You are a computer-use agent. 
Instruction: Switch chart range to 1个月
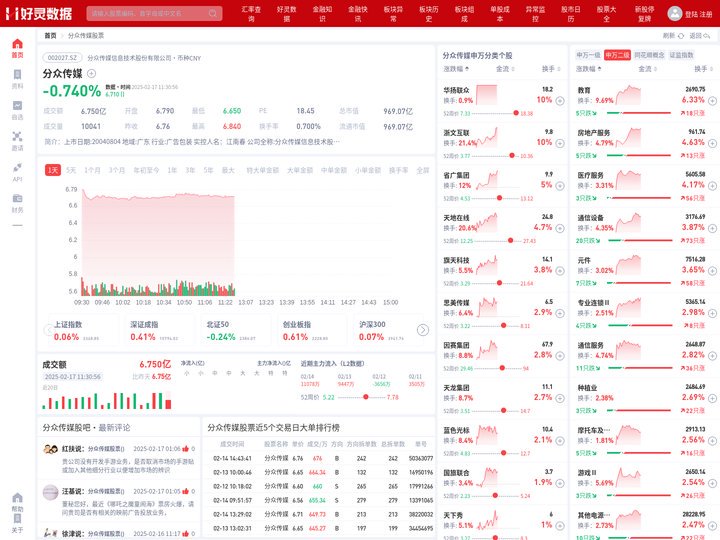pyautogui.click(x=92, y=170)
